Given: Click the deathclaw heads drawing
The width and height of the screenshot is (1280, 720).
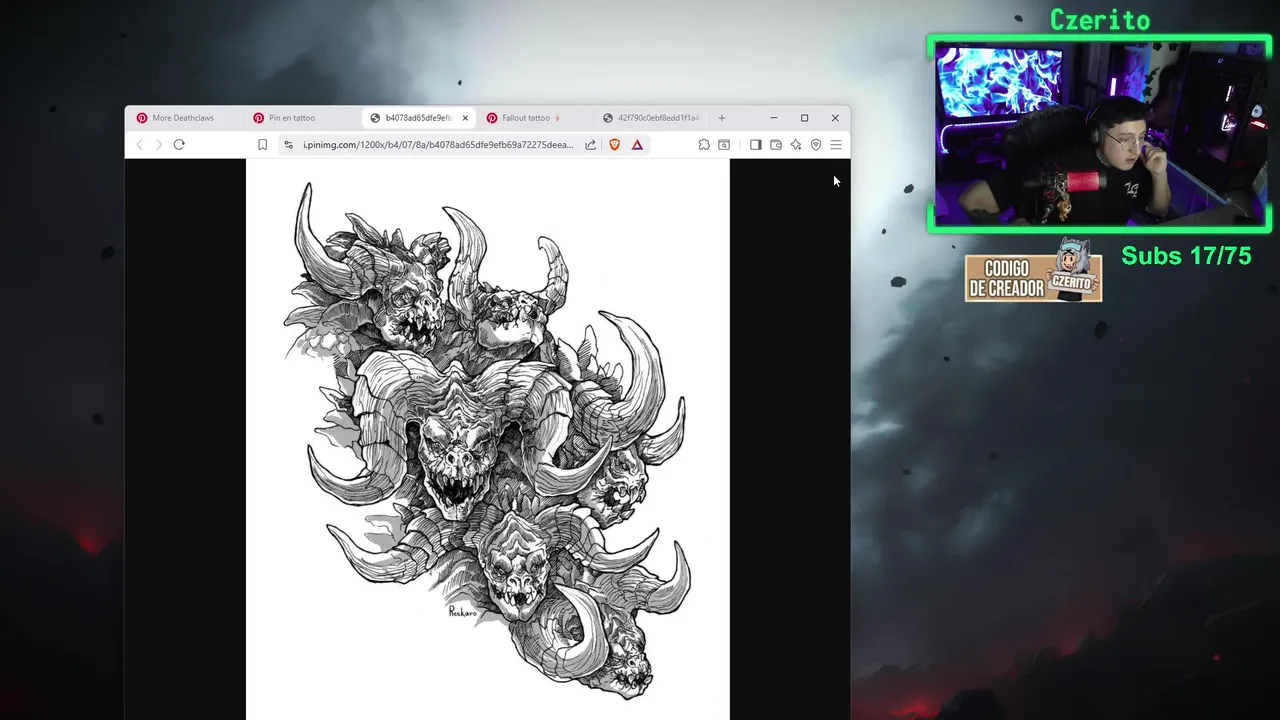Looking at the screenshot, I should (x=488, y=440).
